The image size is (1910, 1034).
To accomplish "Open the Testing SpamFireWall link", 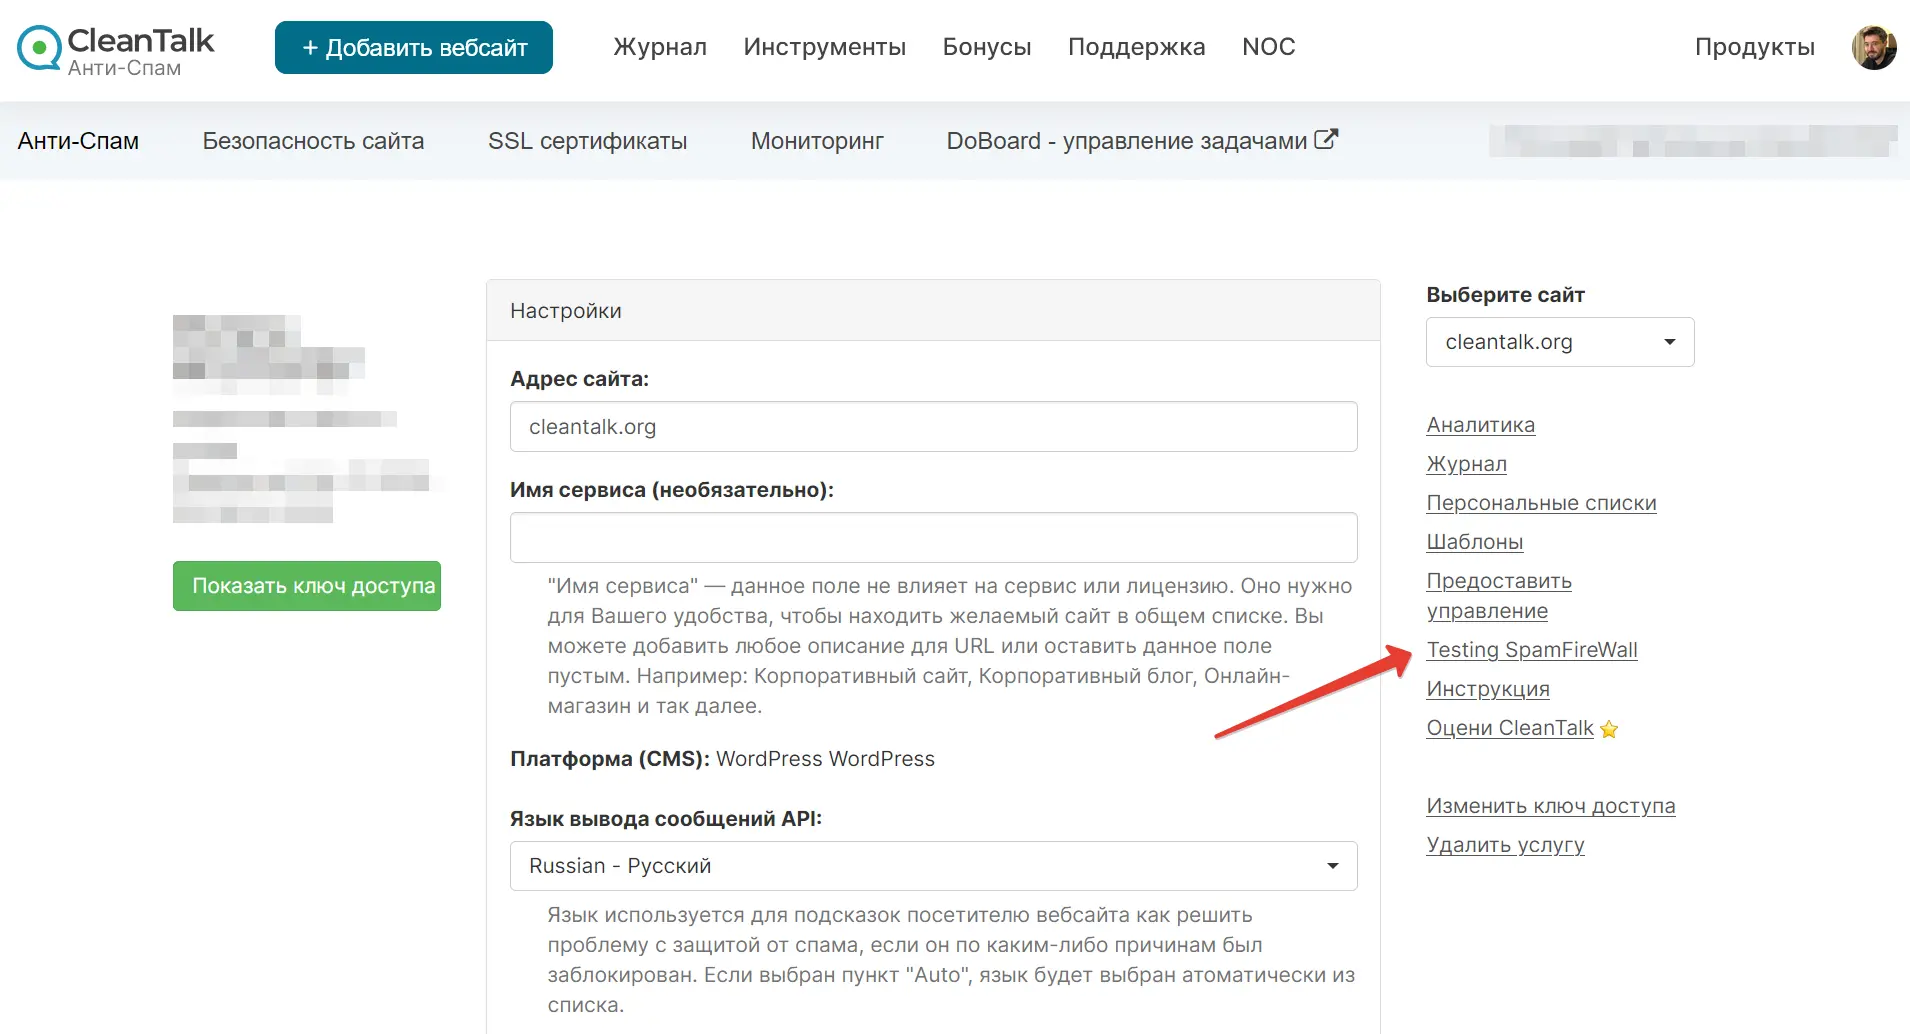I will click(1532, 650).
